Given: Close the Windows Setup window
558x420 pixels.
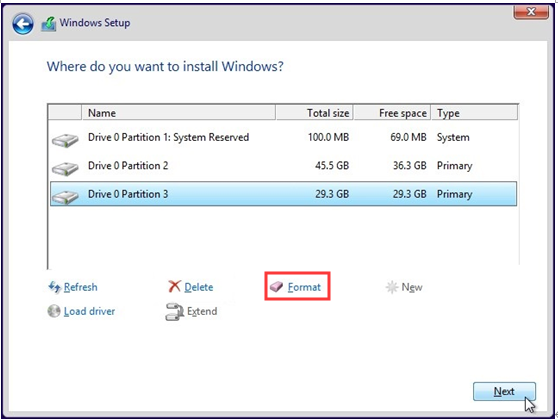Looking at the screenshot, I should pyautogui.click(x=531, y=12).
